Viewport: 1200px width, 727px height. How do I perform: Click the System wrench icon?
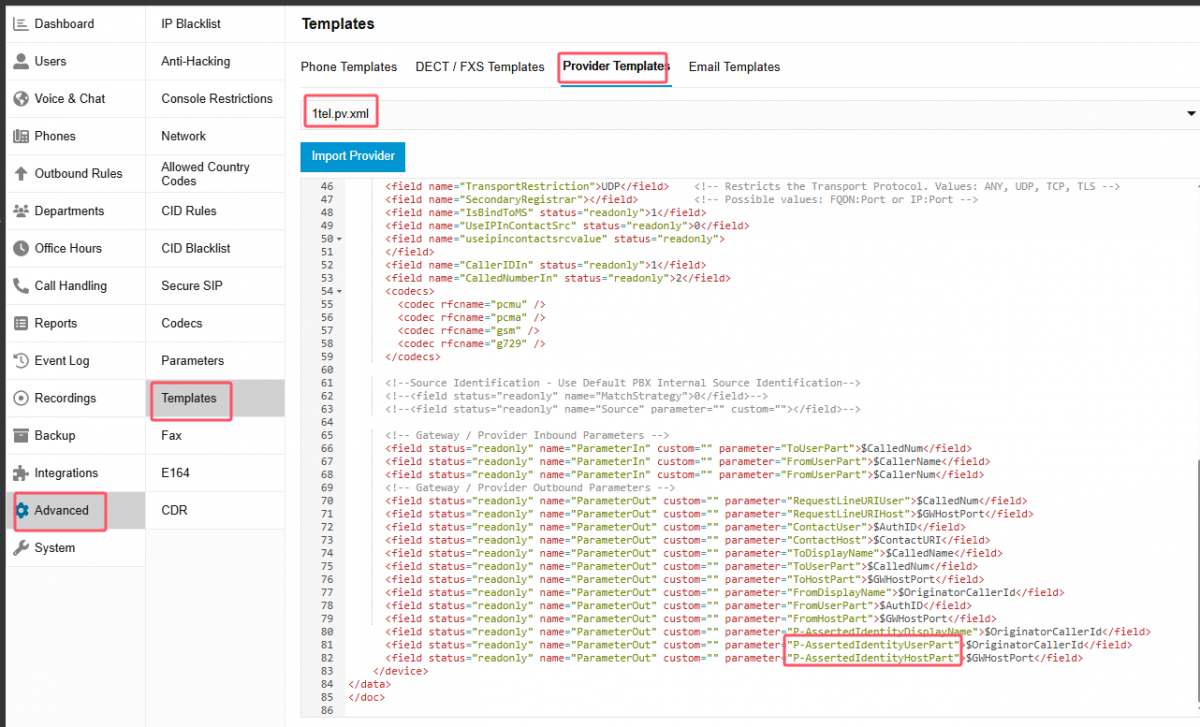[x=21, y=548]
